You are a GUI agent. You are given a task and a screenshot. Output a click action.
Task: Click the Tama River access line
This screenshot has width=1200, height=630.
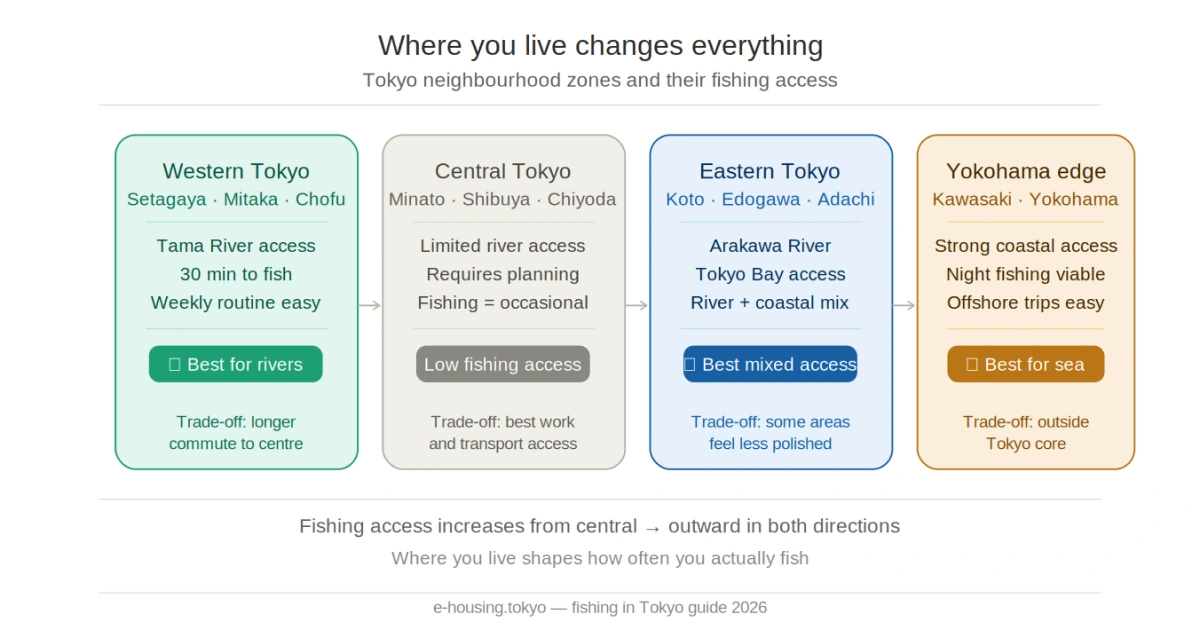236,246
